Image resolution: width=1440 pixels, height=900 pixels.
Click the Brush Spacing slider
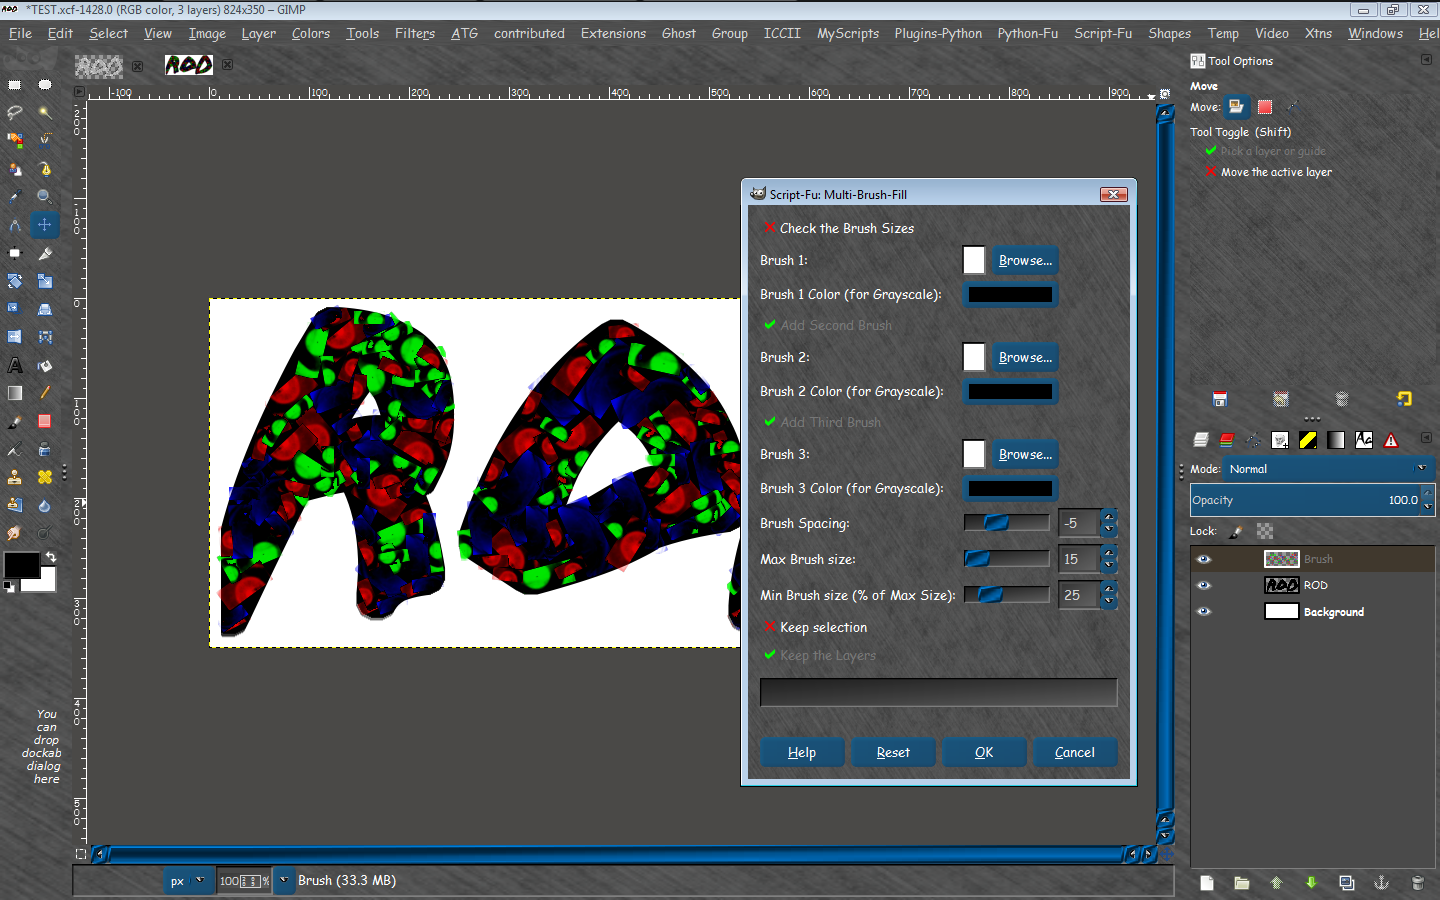1007,522
